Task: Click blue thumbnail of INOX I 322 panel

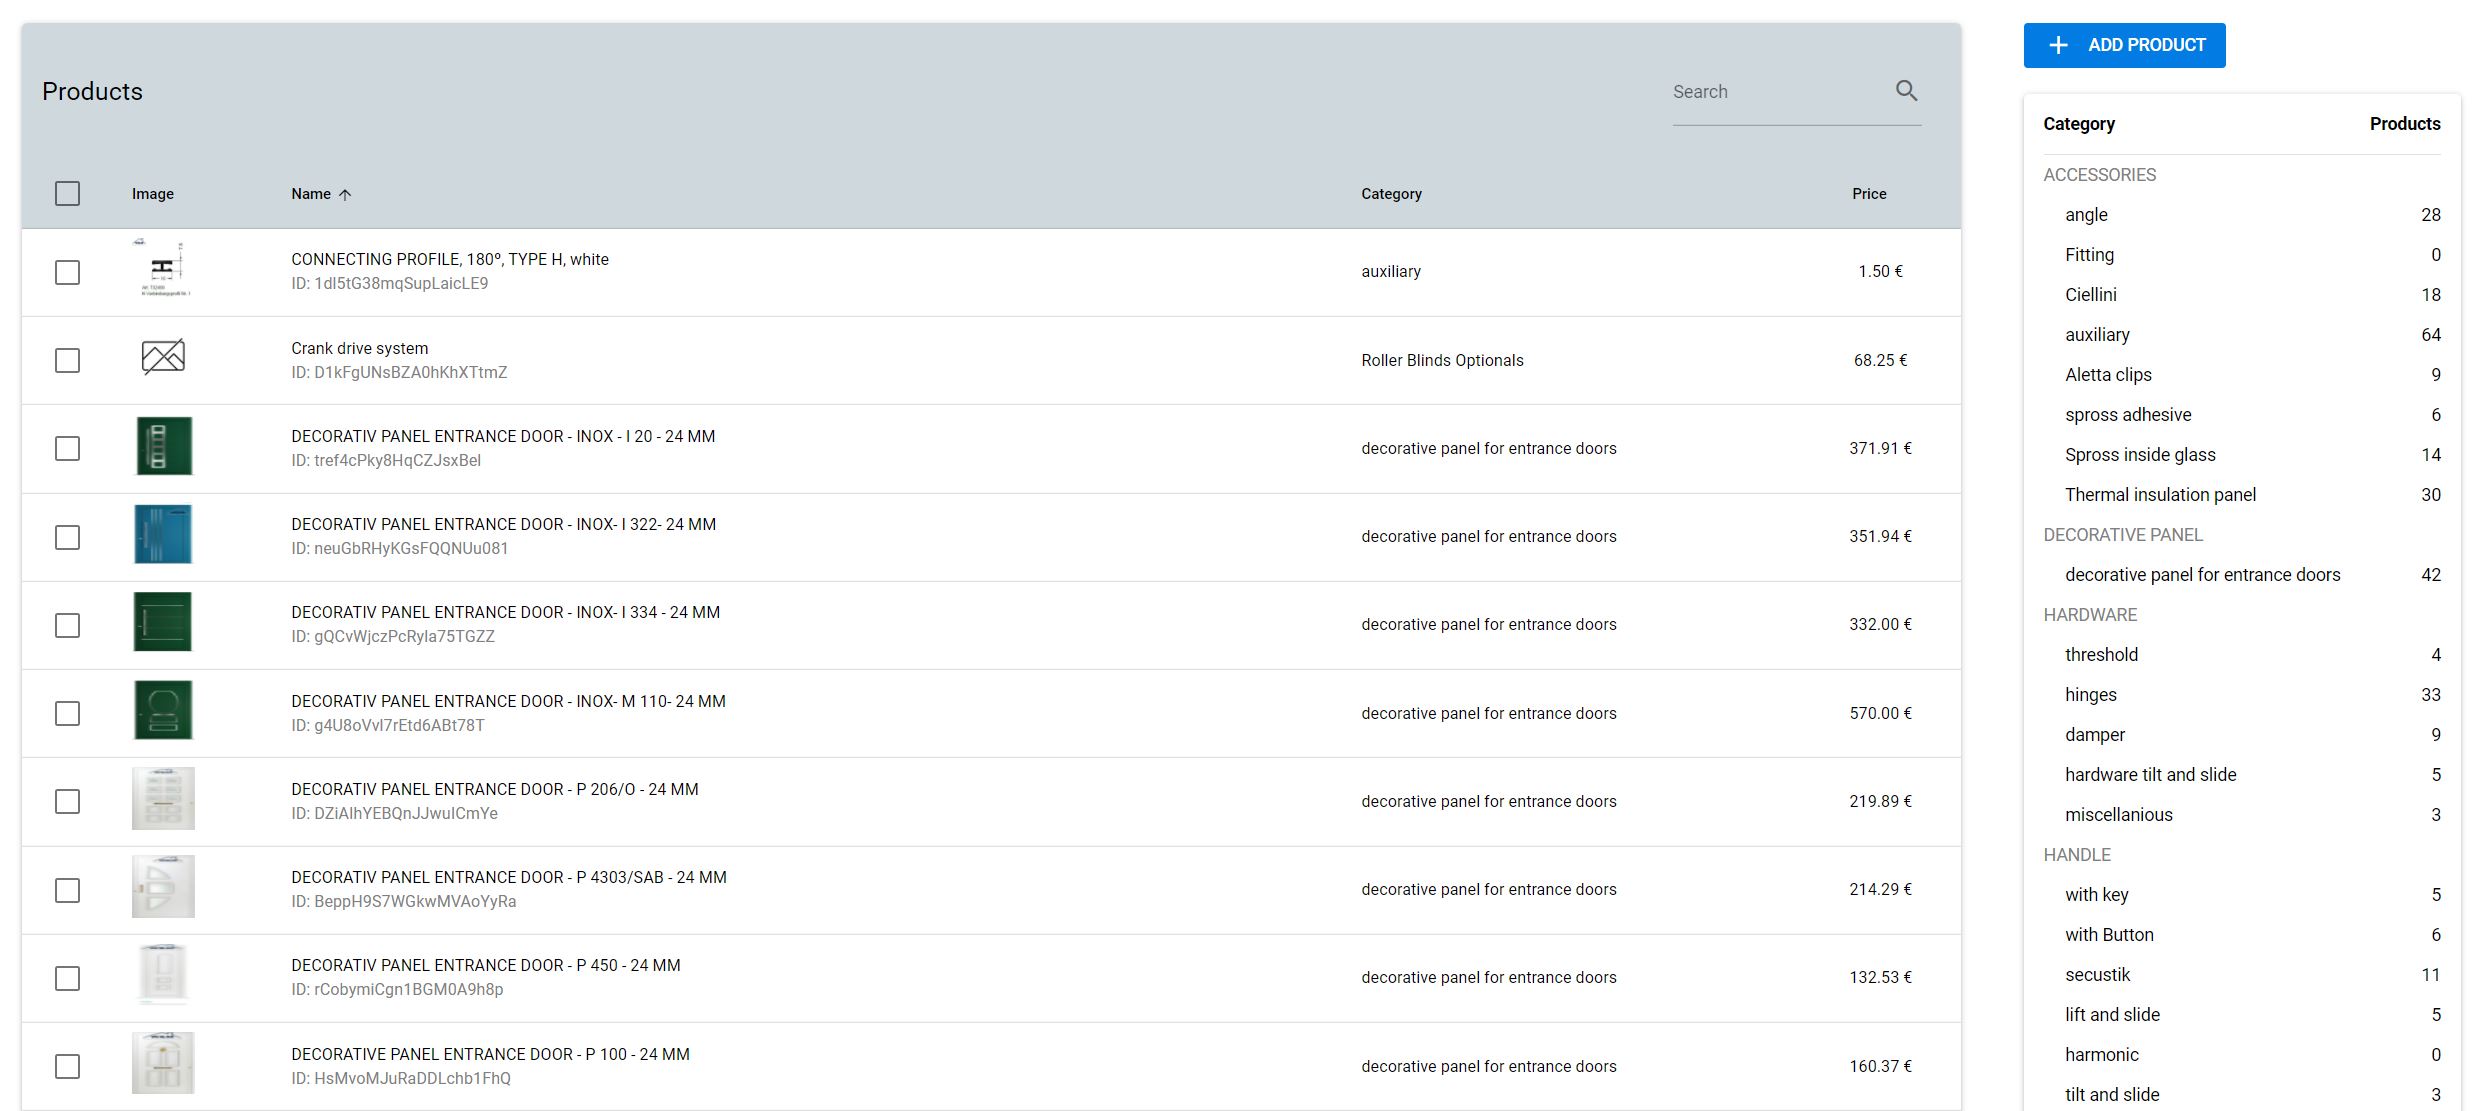Action: [163, 534]
